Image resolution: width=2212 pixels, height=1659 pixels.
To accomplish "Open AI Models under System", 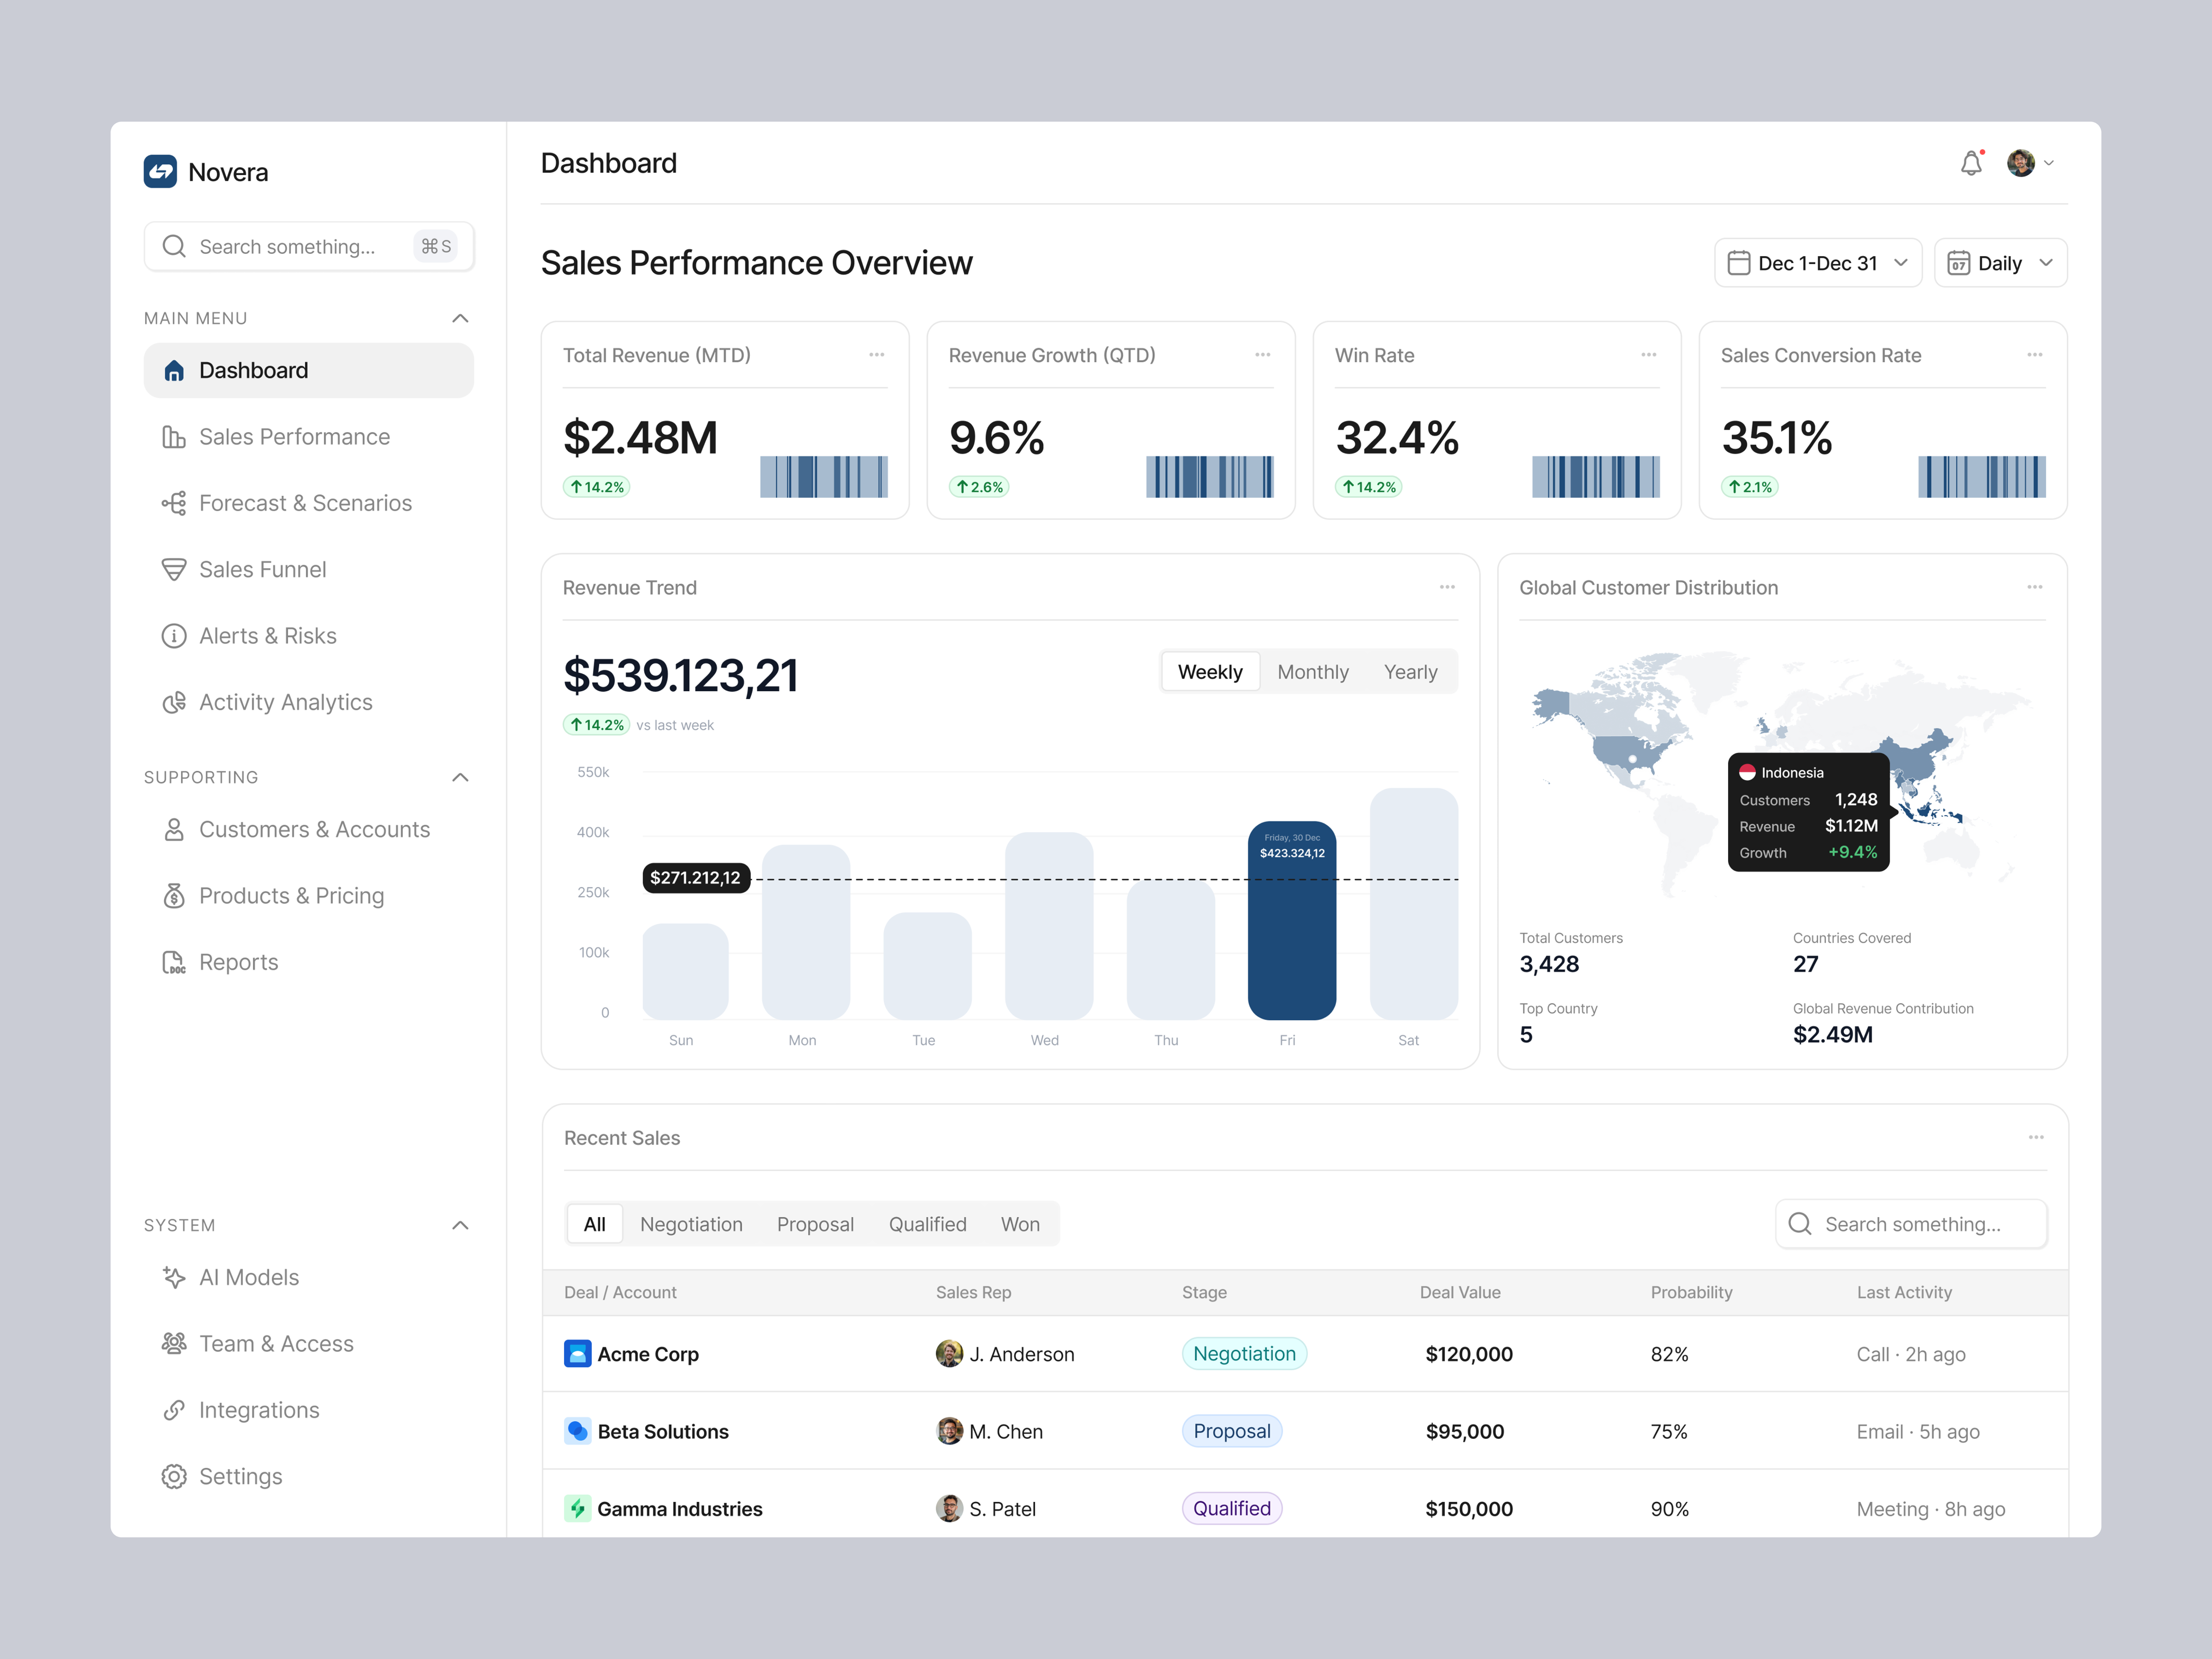I will pyautogui.click(x=248, y=1277).
